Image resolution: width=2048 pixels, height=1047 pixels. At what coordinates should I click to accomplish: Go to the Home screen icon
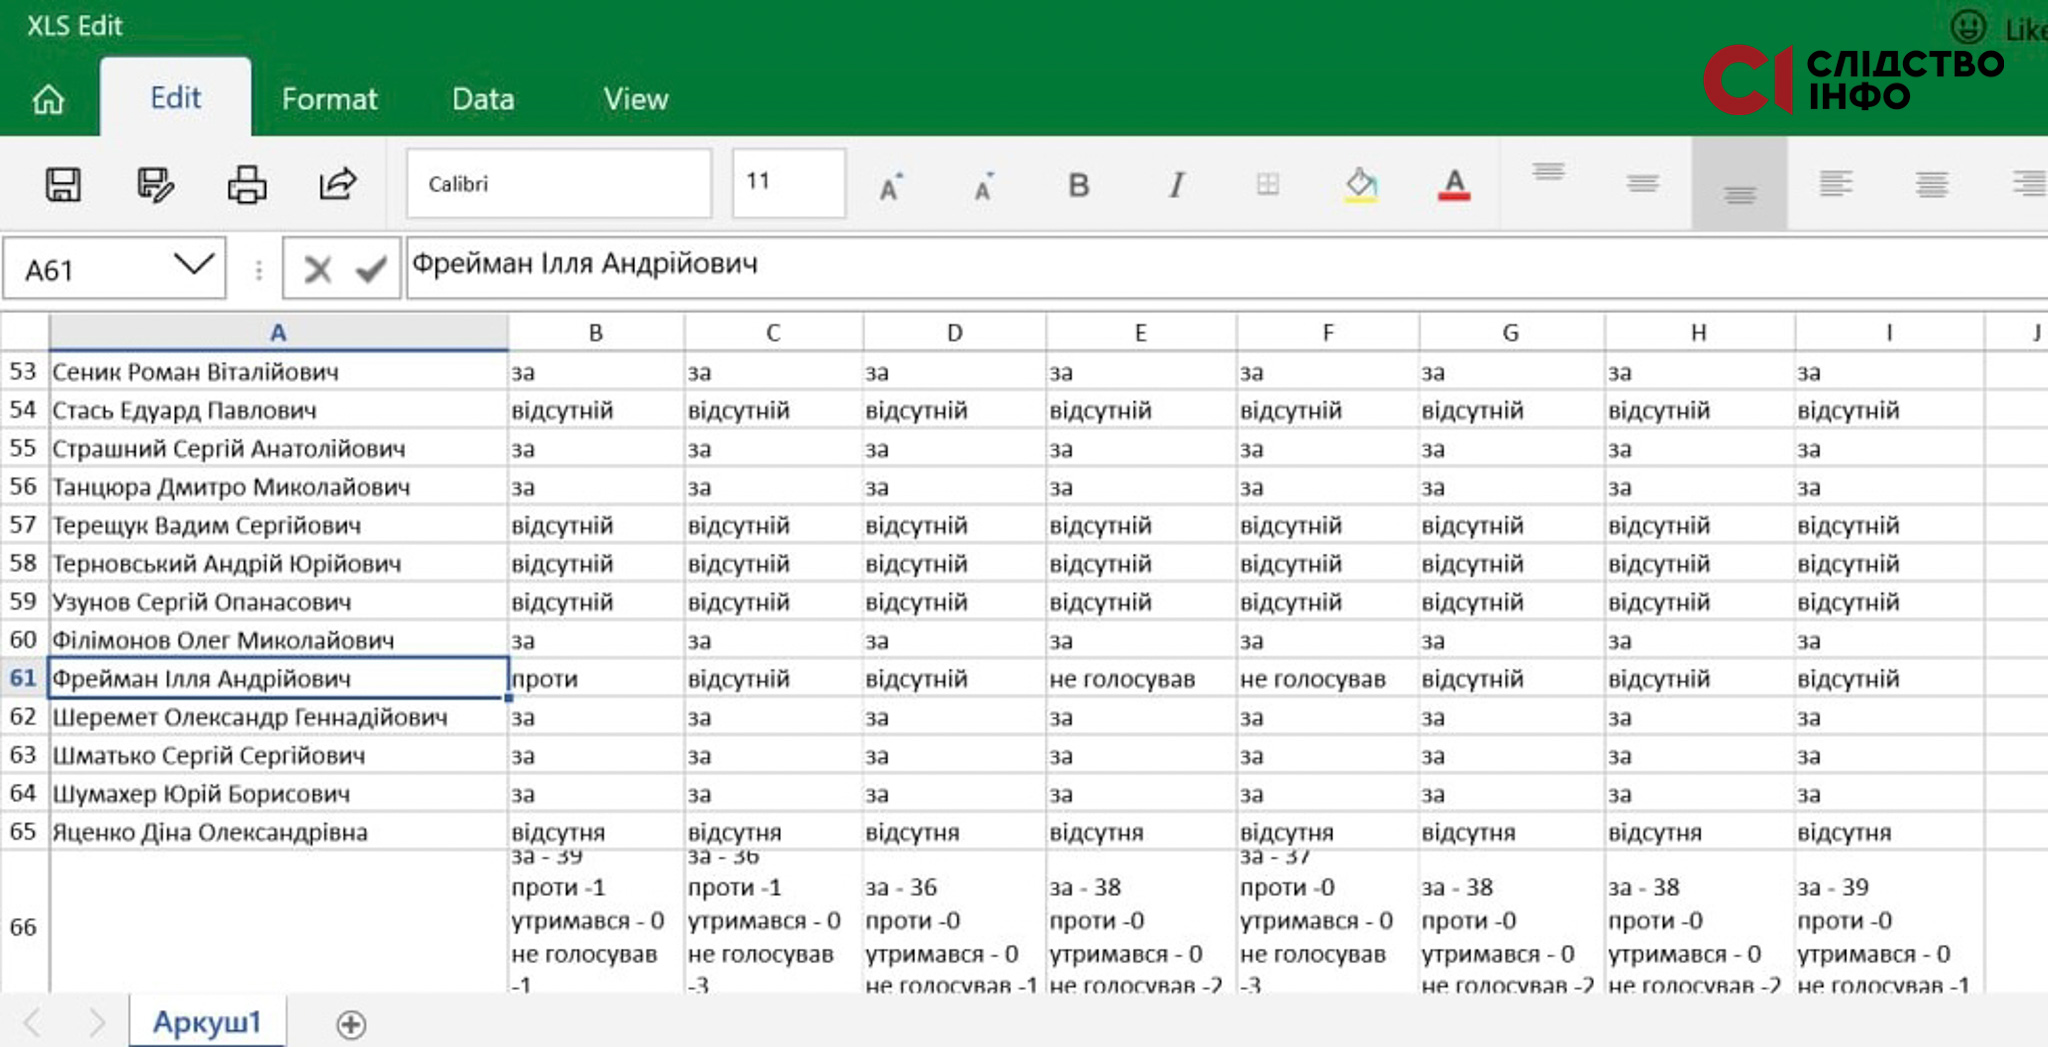48,99
